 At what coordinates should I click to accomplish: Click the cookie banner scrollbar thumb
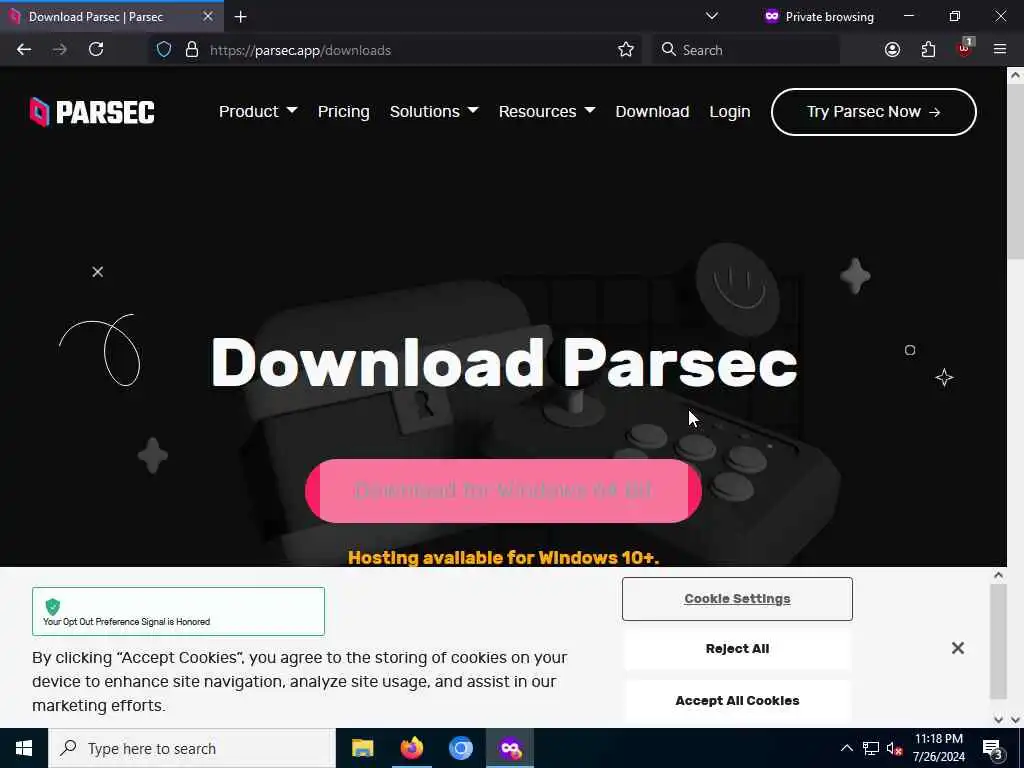pyautogui.click(x=998, y=641)
